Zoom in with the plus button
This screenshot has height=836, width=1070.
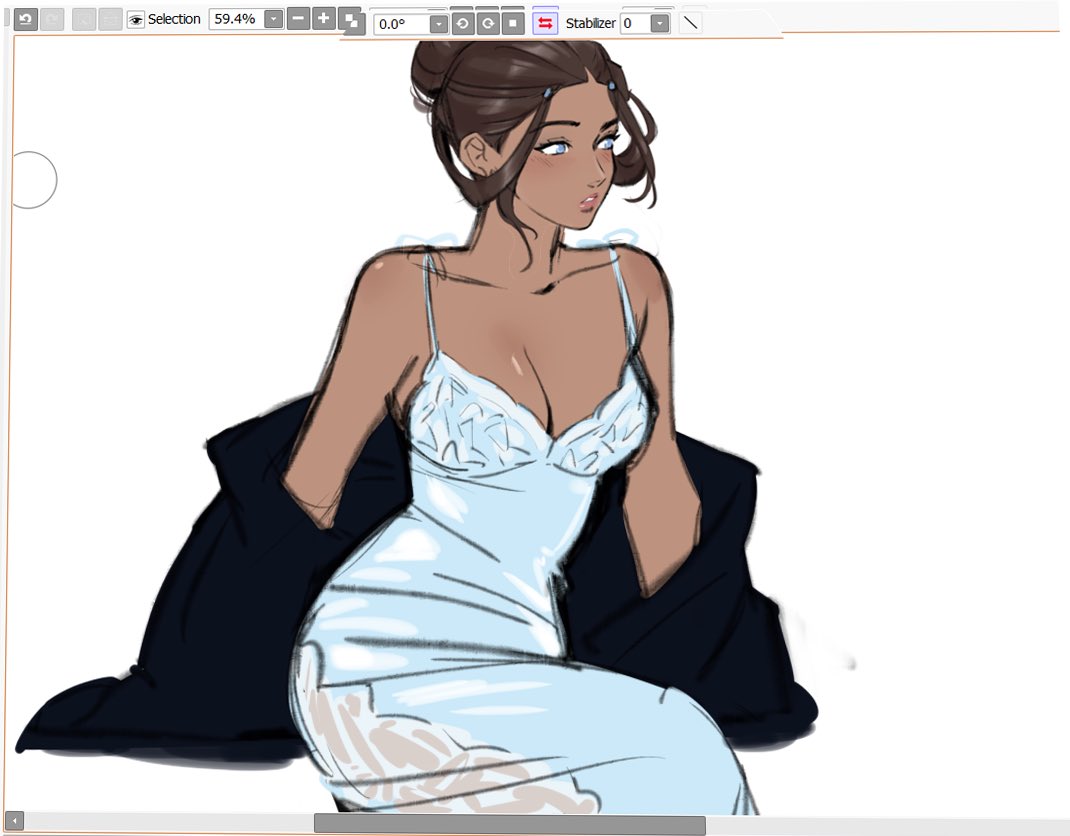point(324,18)
